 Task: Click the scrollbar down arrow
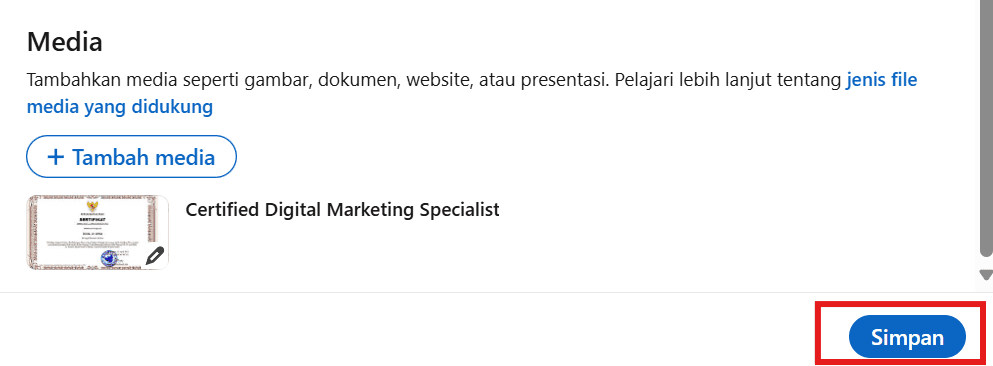pos(986,275)
